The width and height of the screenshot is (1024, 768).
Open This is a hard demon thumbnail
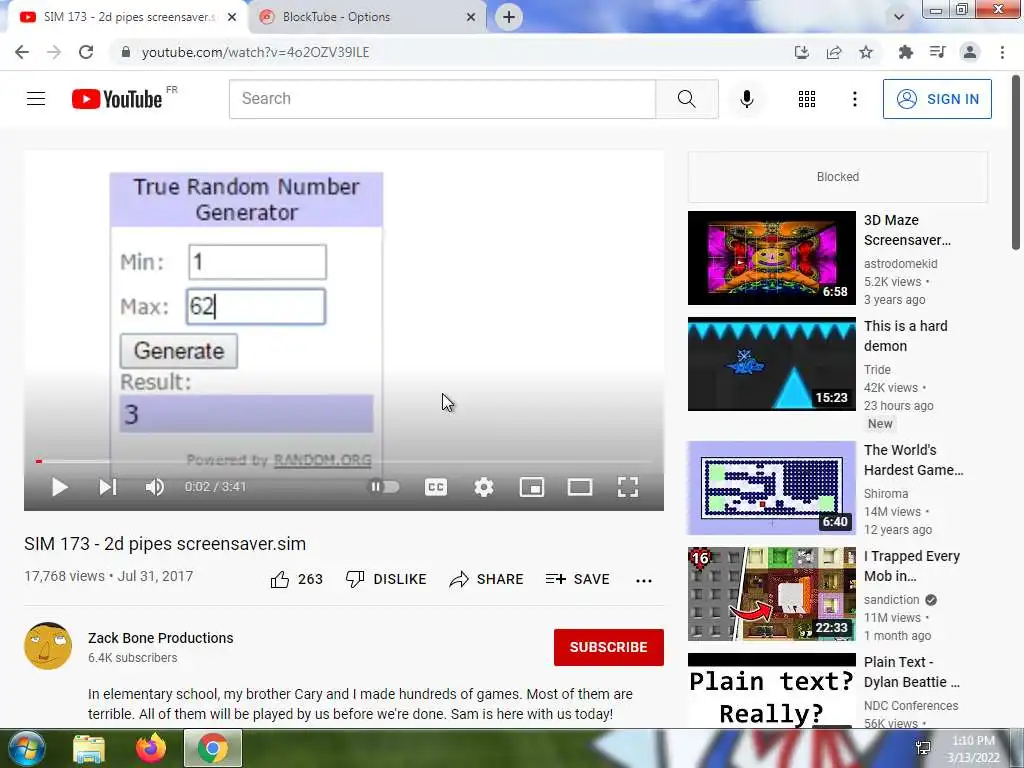point(771,364)
